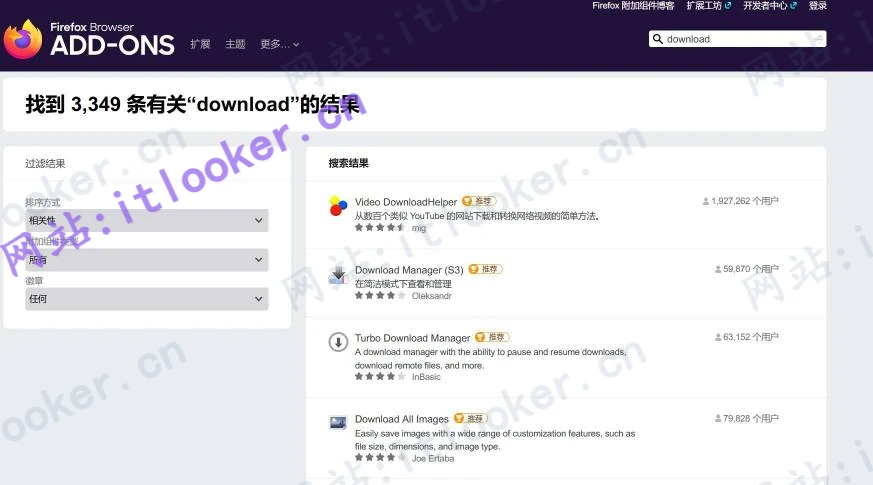This screenshot has height=485, width=873.
Task: Click recommended badge beside Turbo Download Manager
Action: click(492, 337)
